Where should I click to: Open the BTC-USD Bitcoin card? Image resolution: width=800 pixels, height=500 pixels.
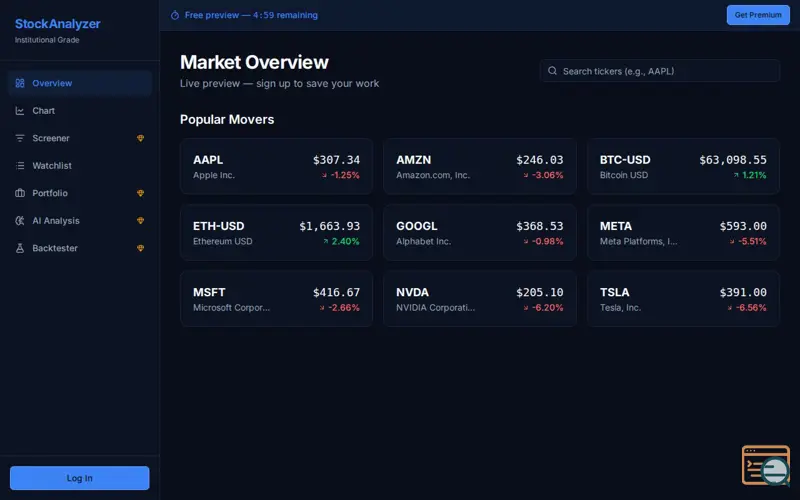(x=683, y=166)
